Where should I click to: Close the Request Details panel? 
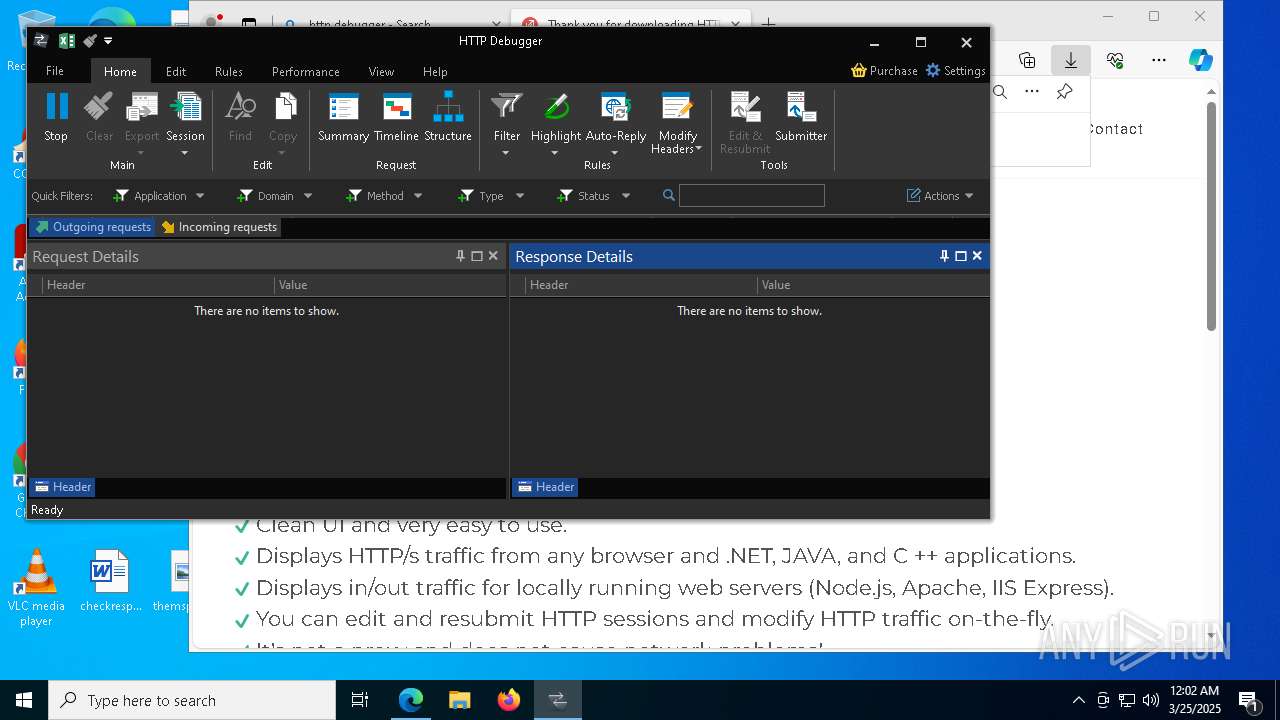[x=493, y=256]
